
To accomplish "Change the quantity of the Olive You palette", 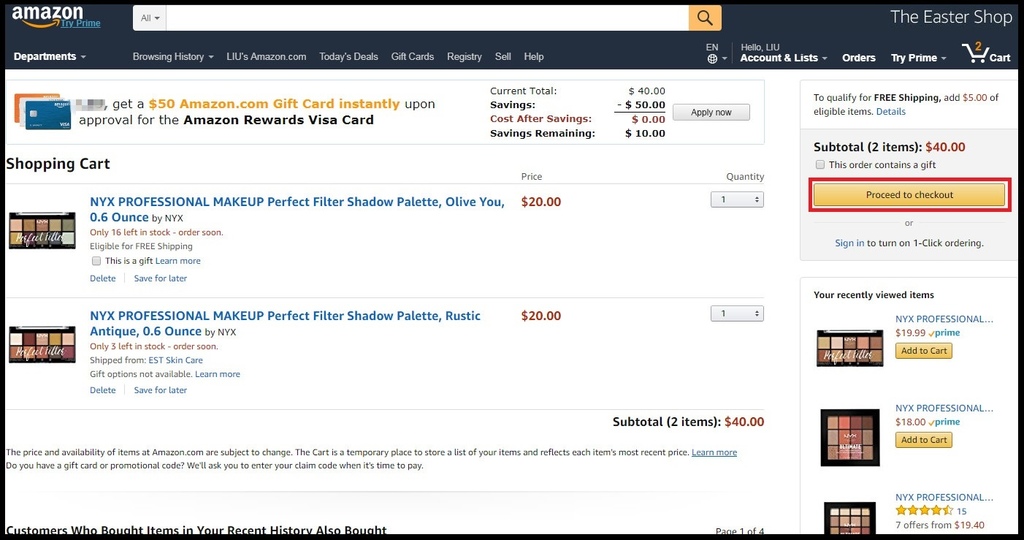I will [x=737, y=200].
